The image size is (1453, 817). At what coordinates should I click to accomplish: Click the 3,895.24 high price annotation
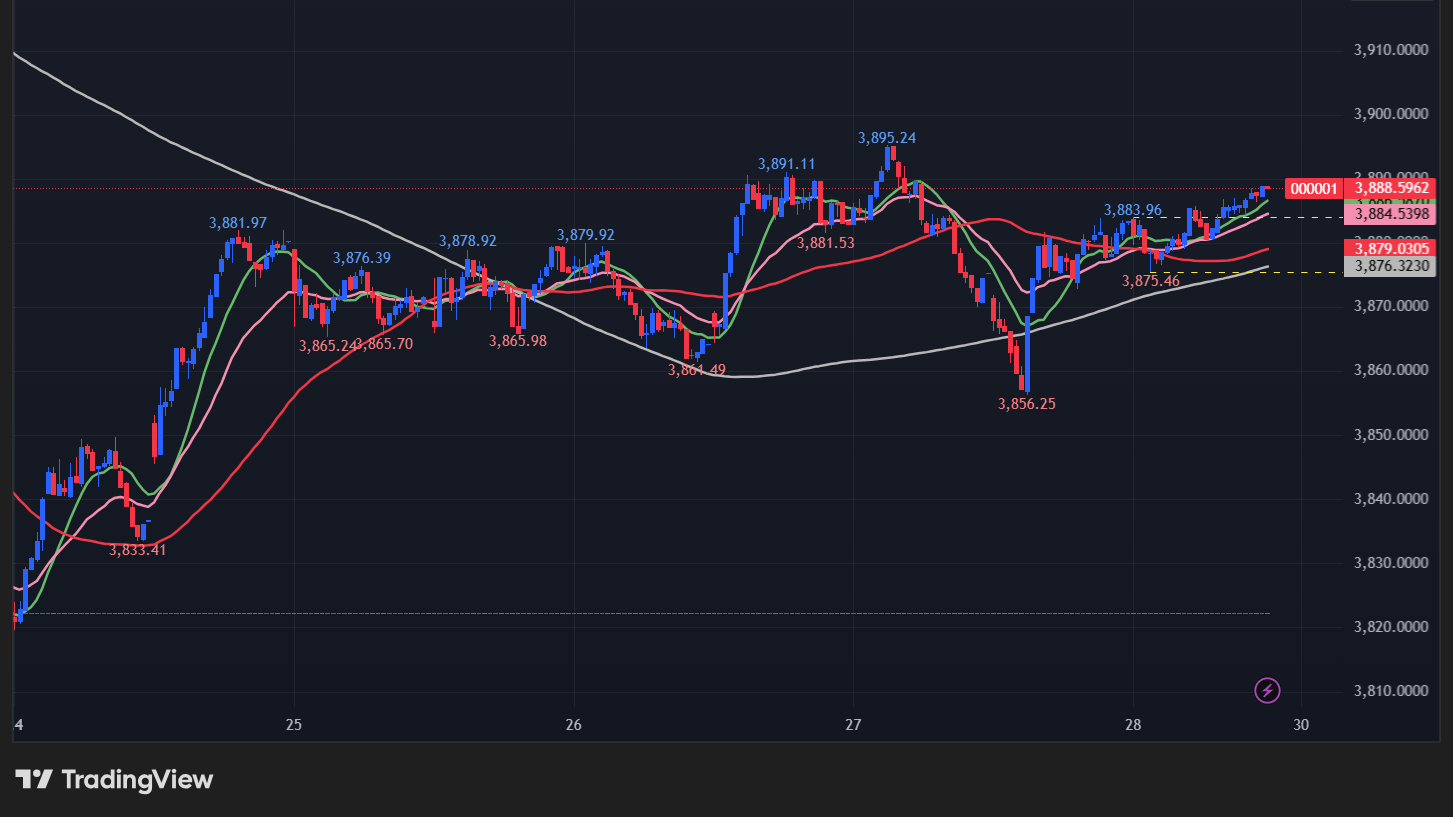pos(887,138)
